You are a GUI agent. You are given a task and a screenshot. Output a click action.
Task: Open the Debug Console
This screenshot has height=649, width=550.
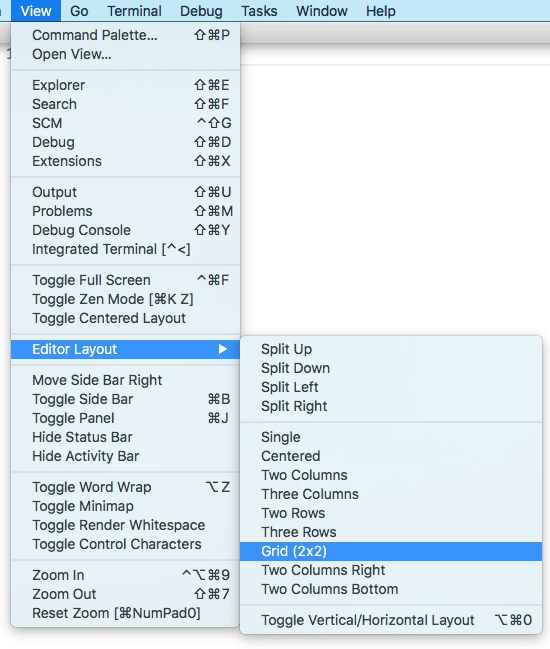[x=125, y=230]
